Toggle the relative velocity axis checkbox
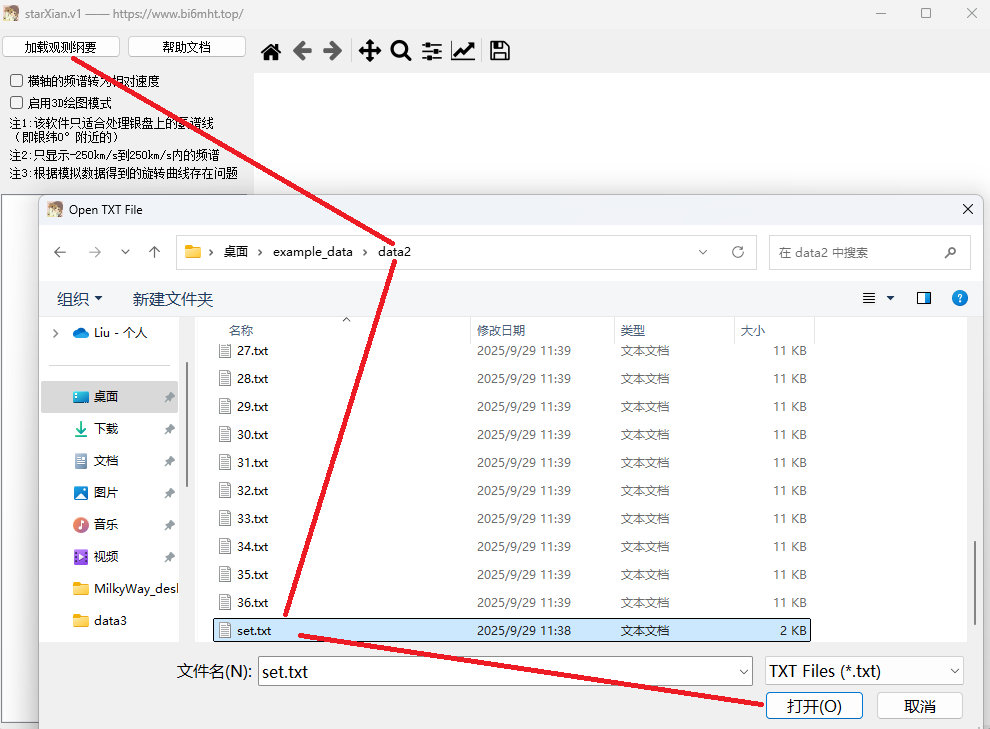This screenshot has height=729, width=990. pyautogui.click(x=17, y=81)
